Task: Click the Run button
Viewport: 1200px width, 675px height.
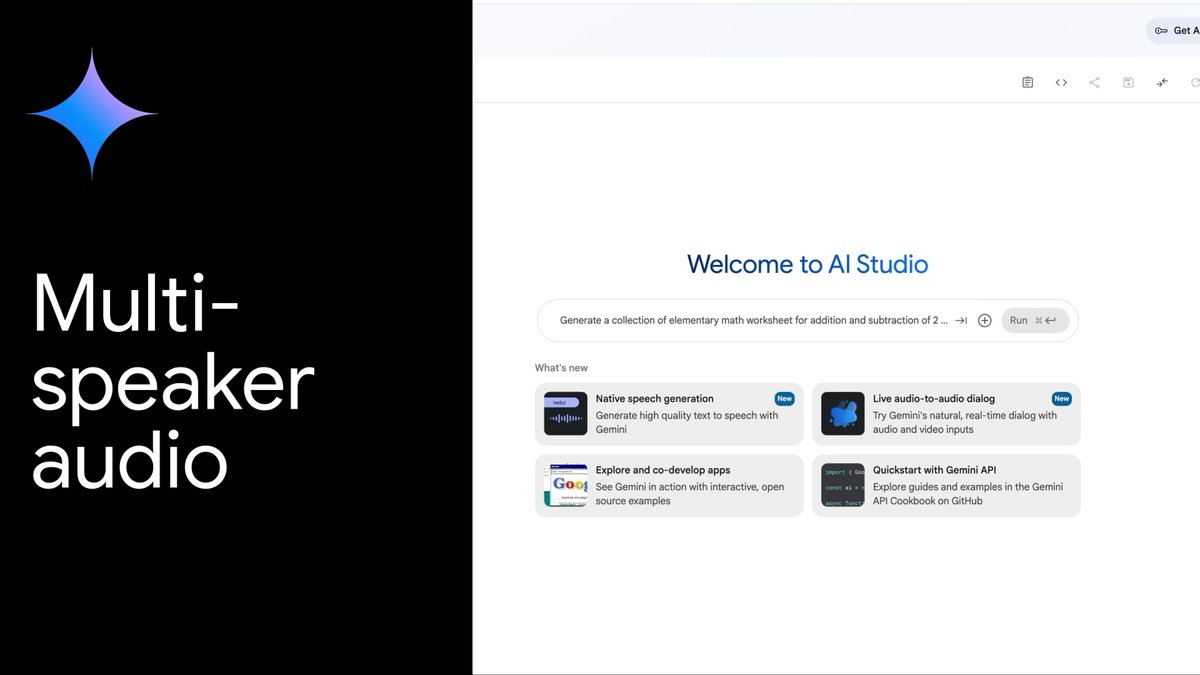Action: [x=1035, y=321]
